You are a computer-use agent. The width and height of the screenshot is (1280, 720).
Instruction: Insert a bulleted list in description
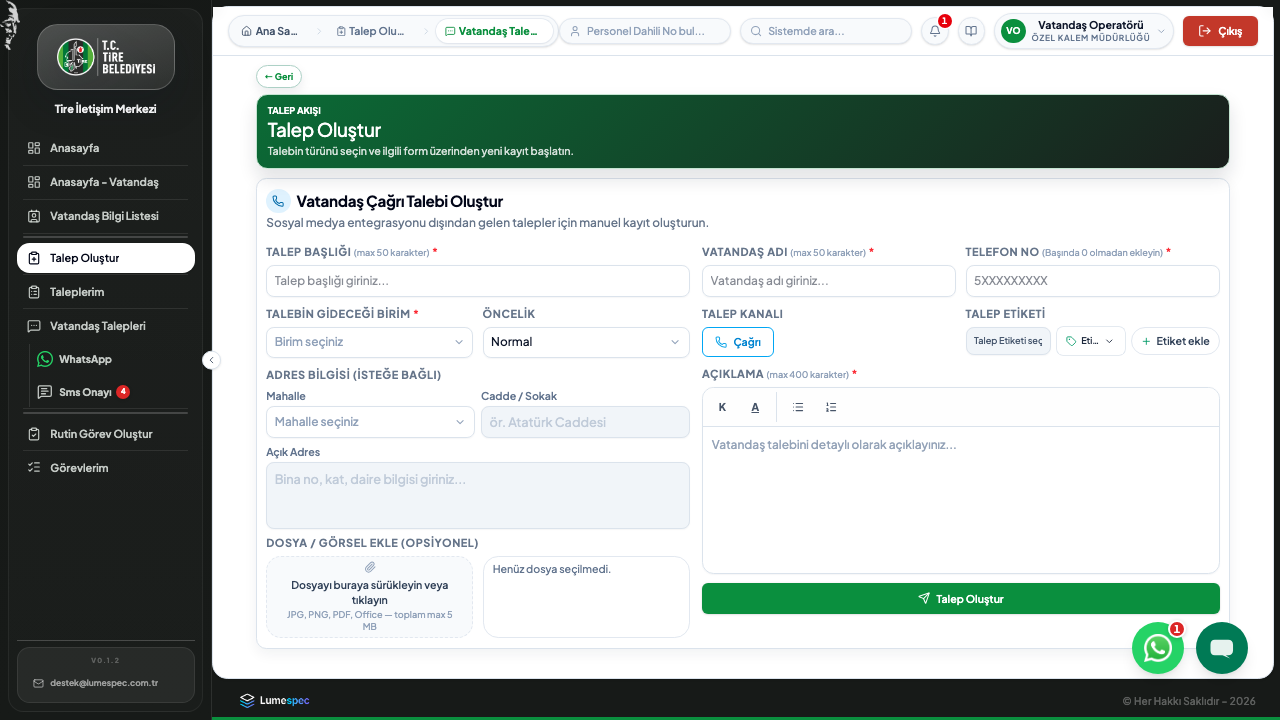pyautogui.click(x=798, y=407)
